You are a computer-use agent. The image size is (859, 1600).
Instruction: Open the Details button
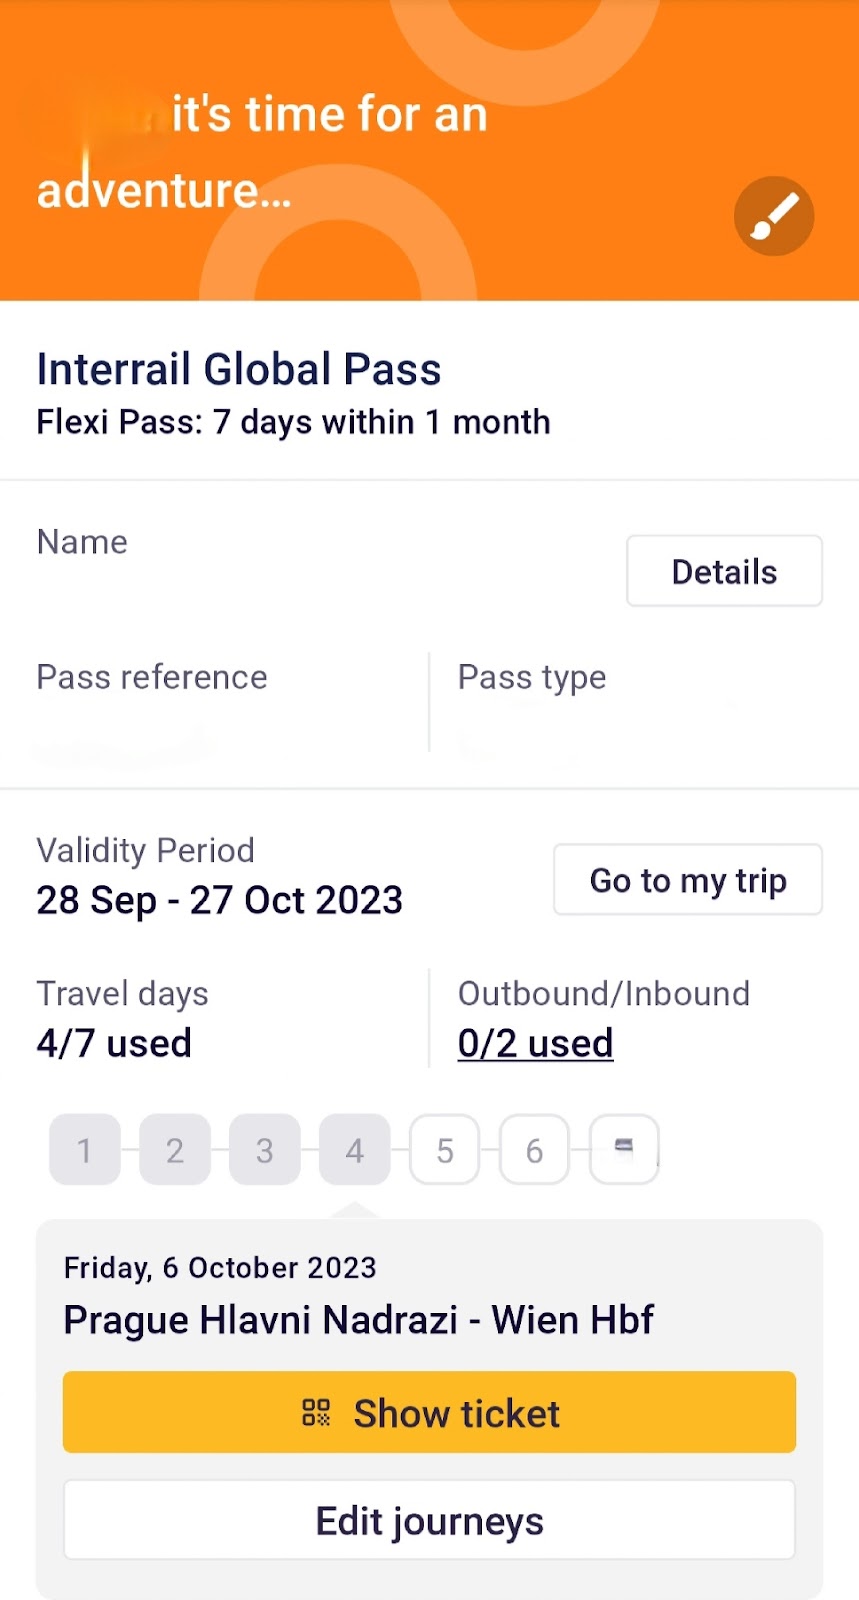click(724, 571)
